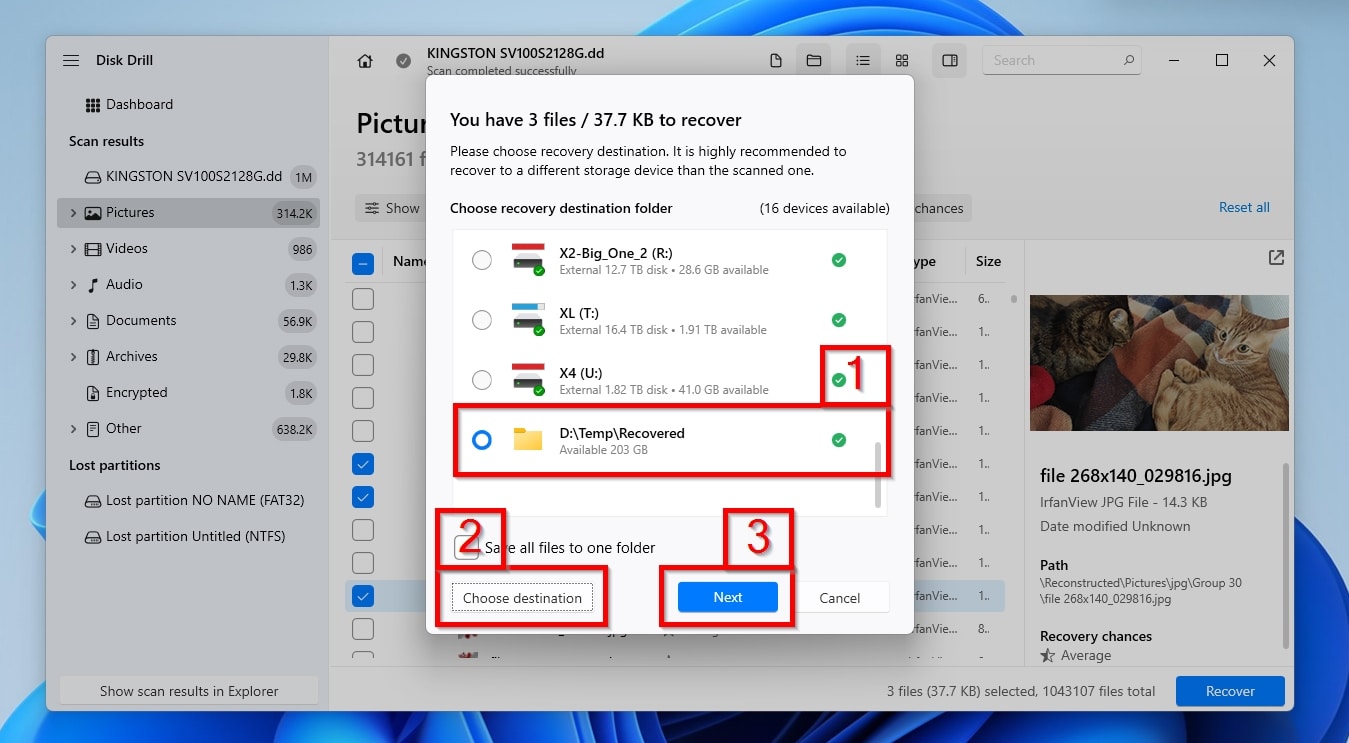1349x743 pixels.
Task: Click the search magnifier icon
Action: point(1129,60)
